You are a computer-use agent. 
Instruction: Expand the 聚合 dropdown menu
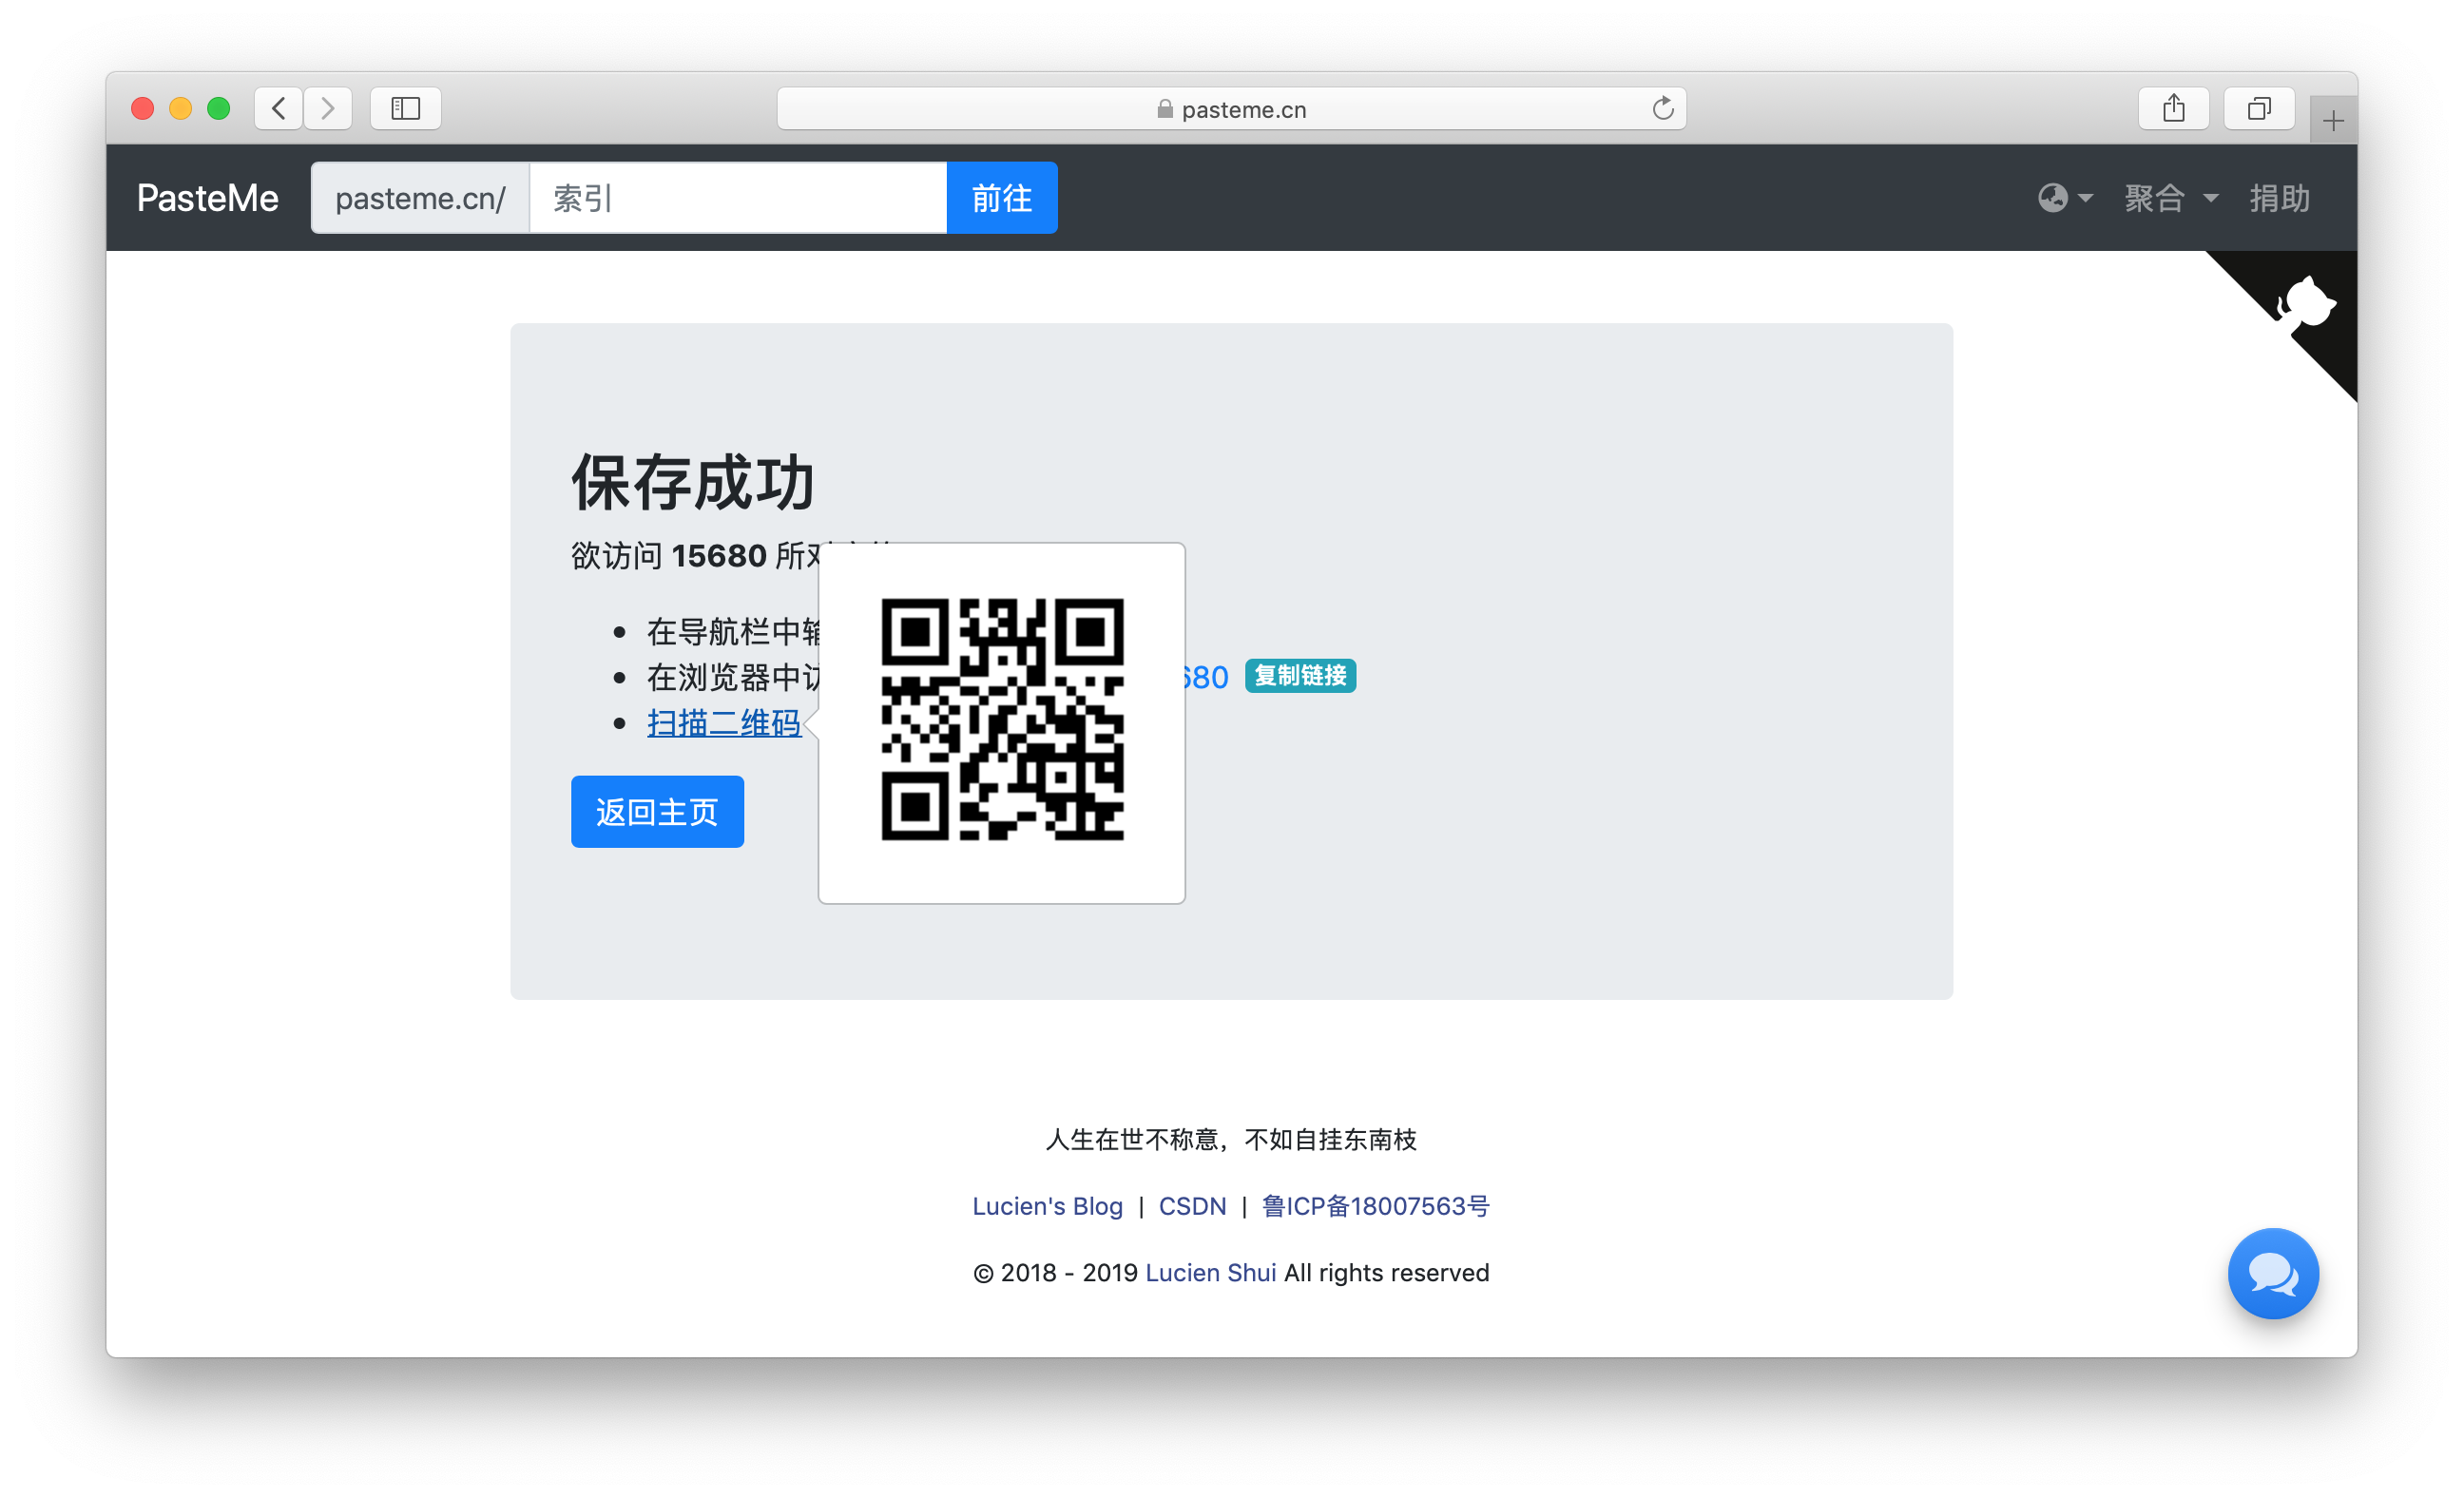(x=2170, y=198)
